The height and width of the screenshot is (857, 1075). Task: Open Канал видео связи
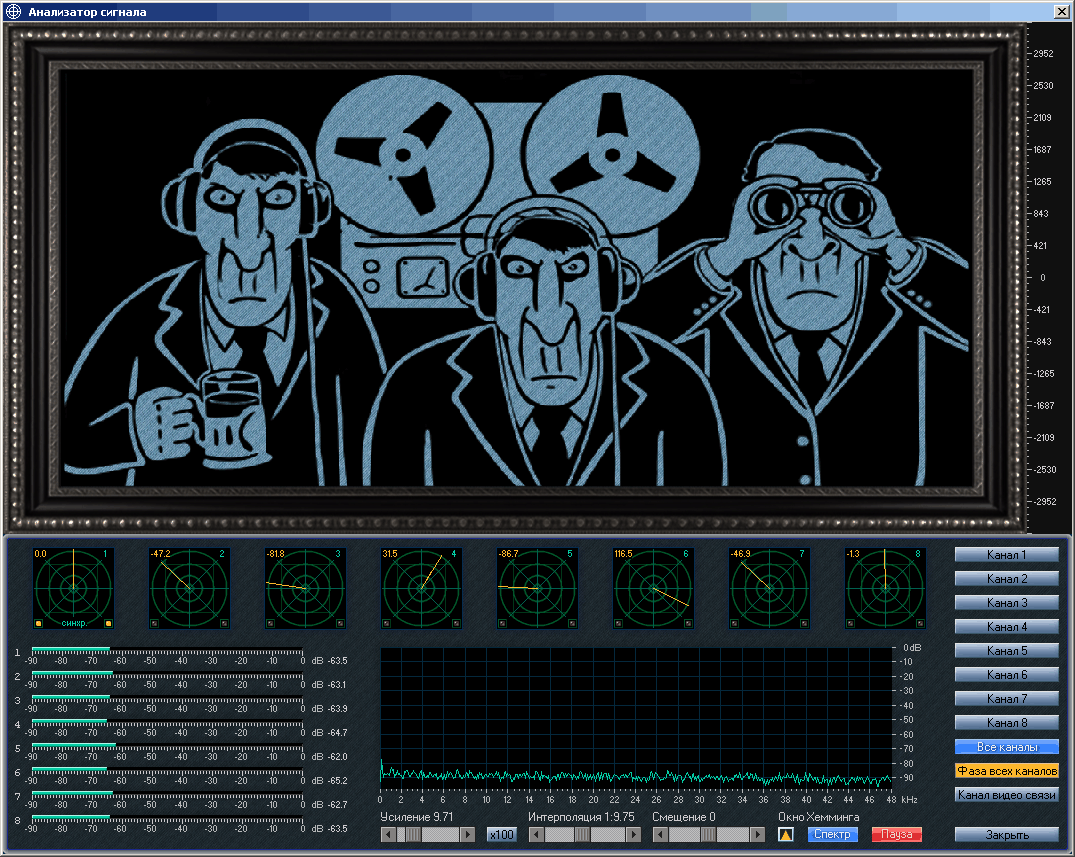[1006, 795]
